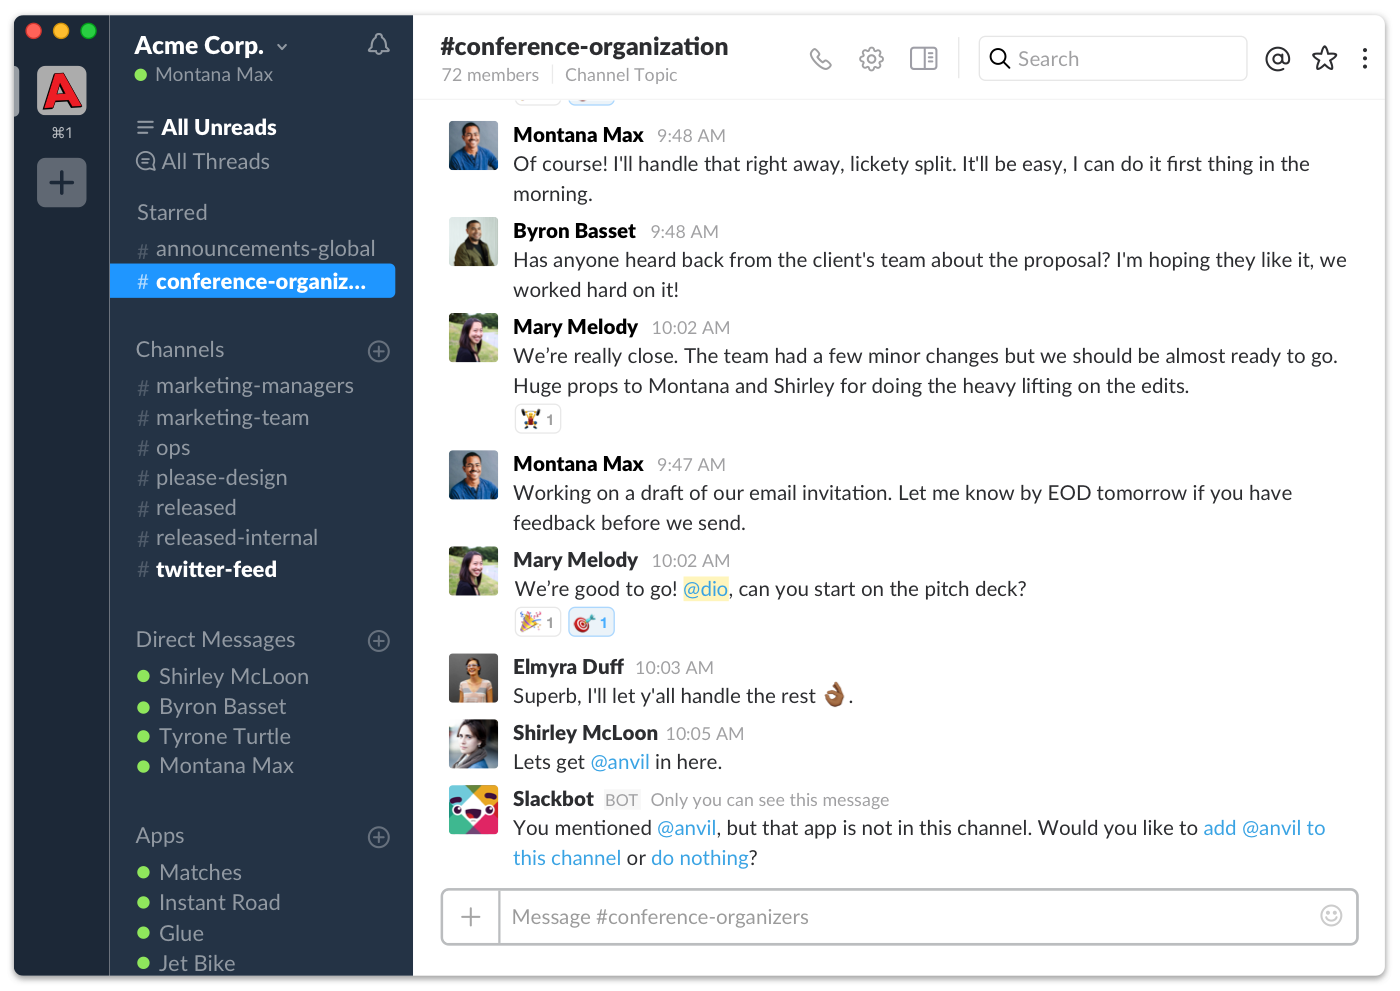
Task: Open channel settings with the gear icon
Action: pos(871,58)
